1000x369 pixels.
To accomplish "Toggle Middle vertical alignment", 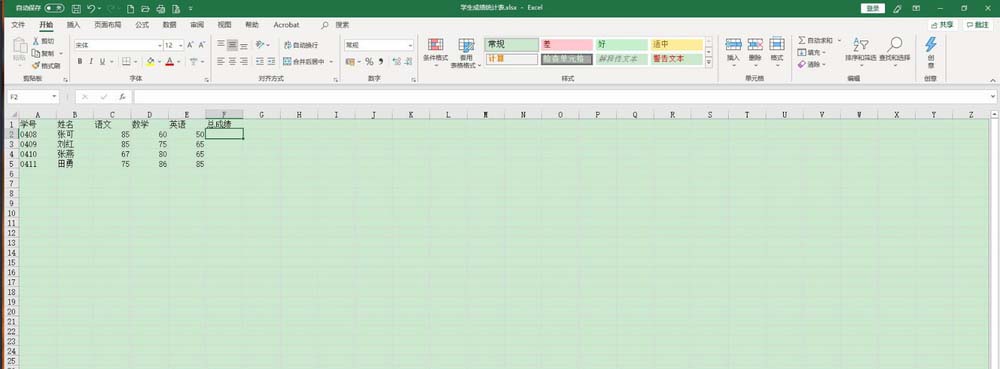I will pos(233,45).
